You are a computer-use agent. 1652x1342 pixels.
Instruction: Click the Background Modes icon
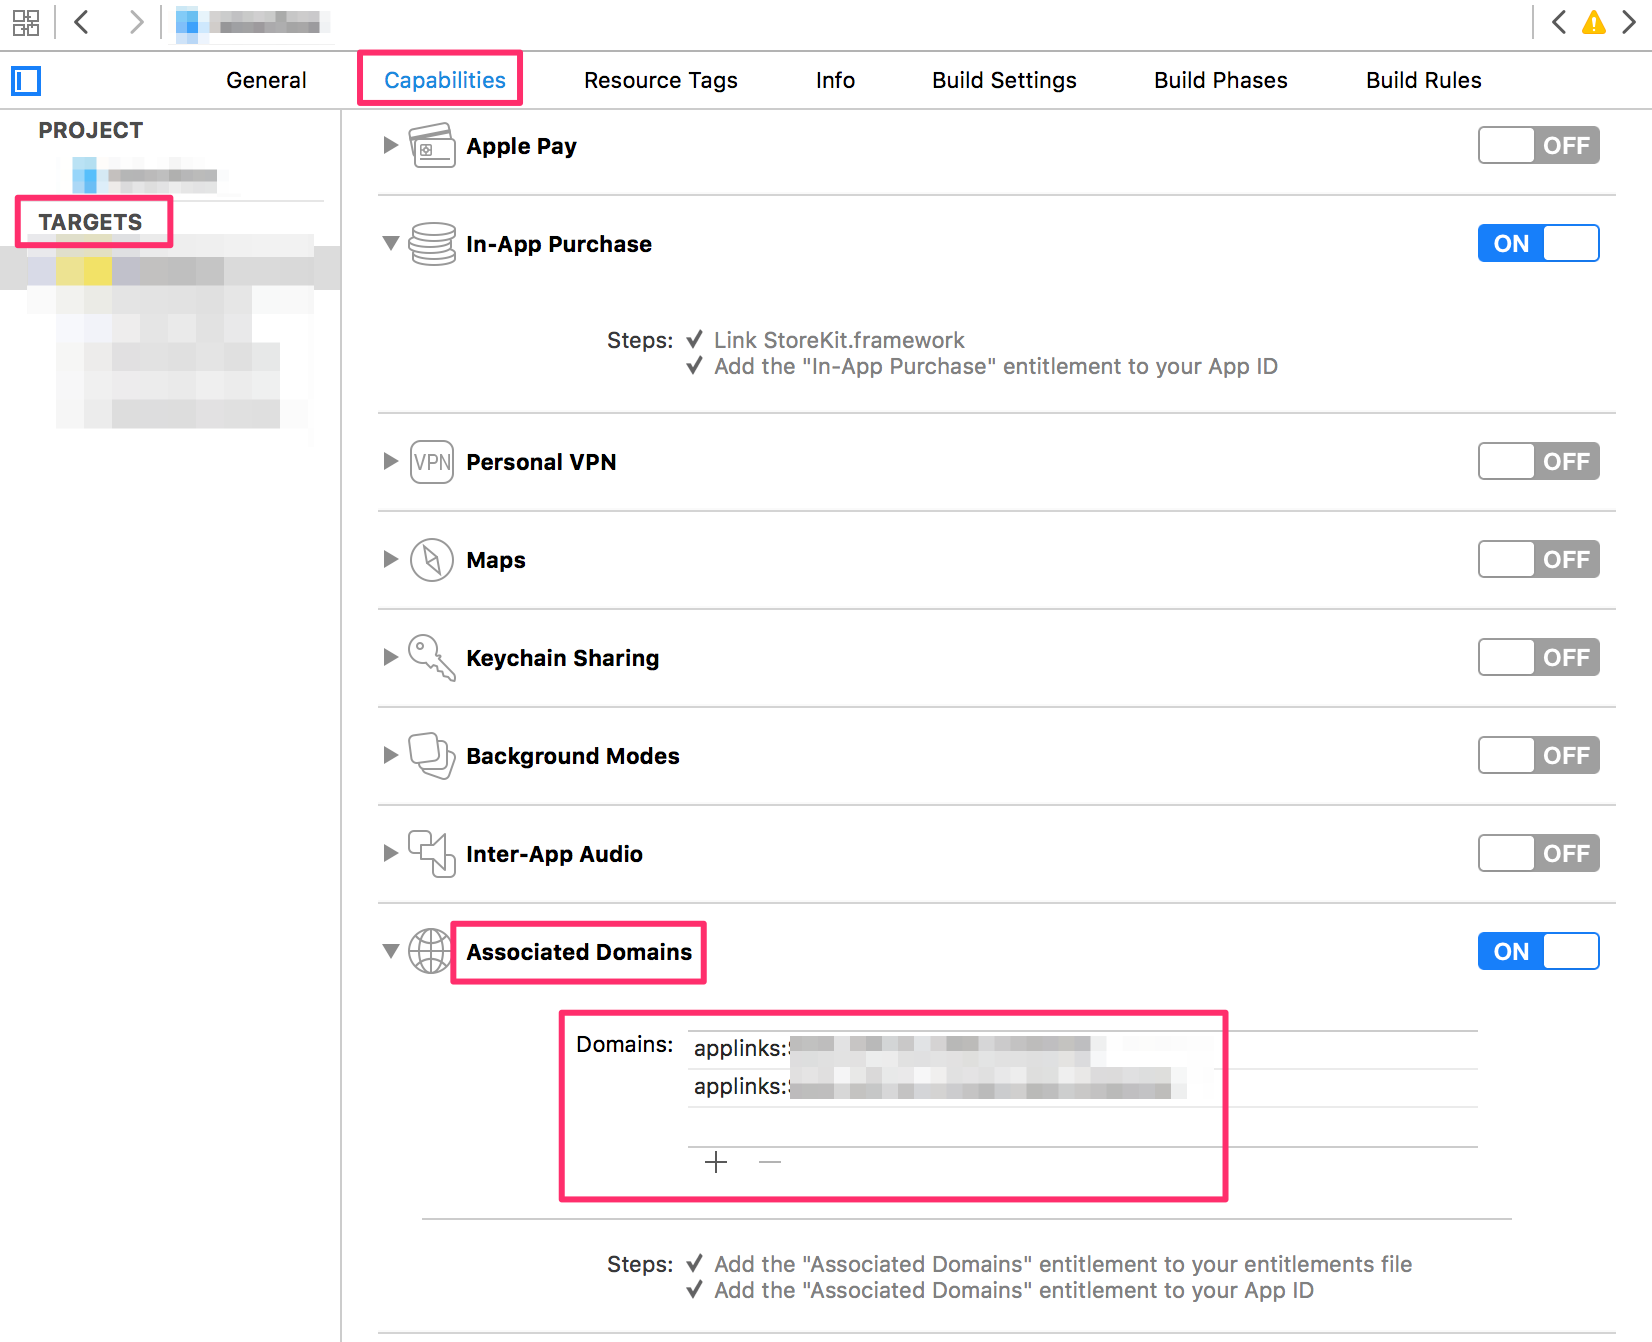coord(432,756)
